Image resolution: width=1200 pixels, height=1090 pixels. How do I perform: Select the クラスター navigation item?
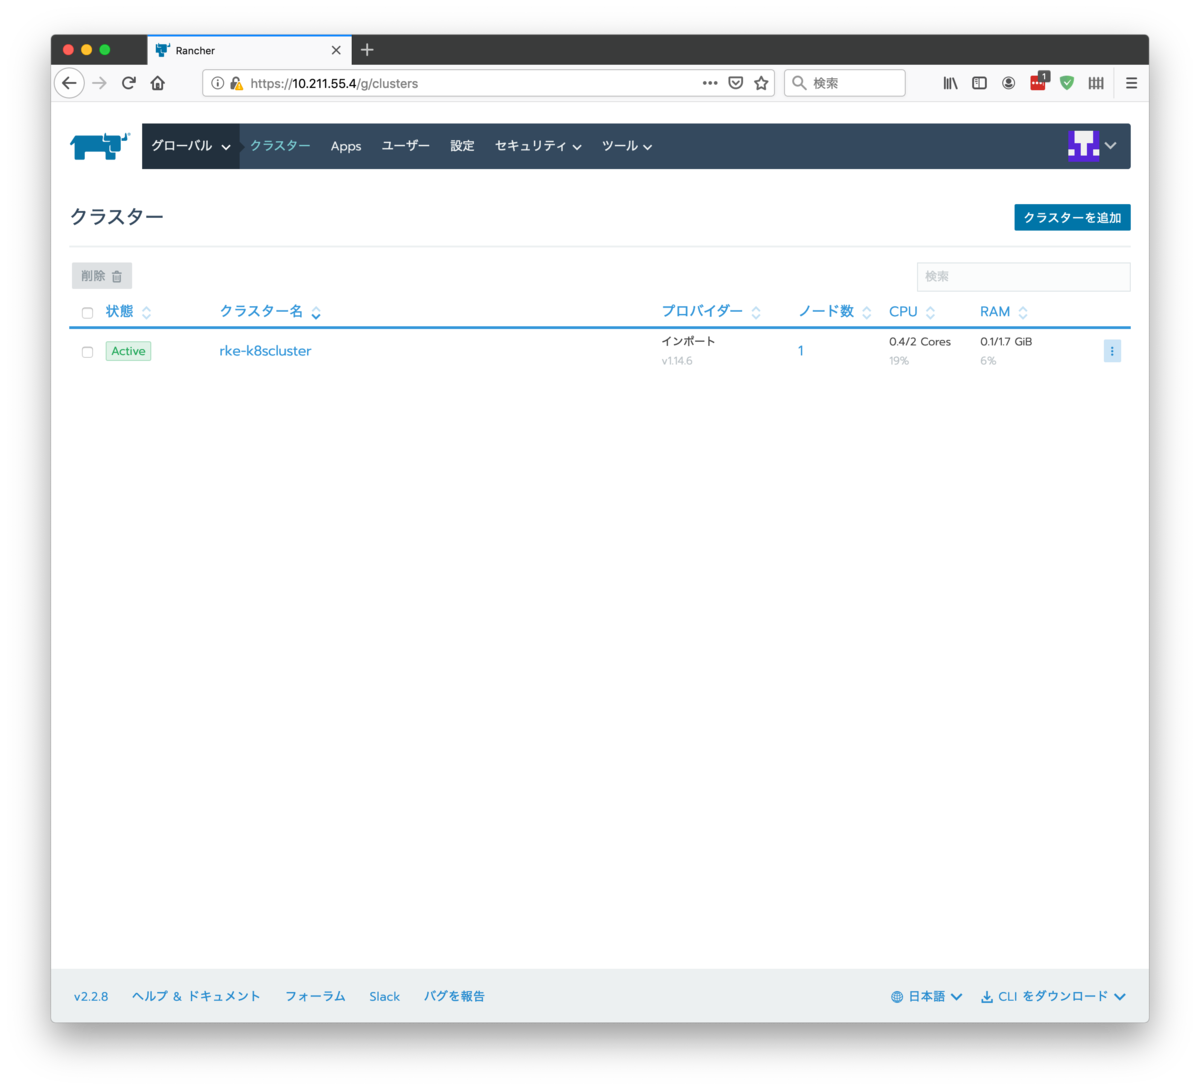click(280, 145)
